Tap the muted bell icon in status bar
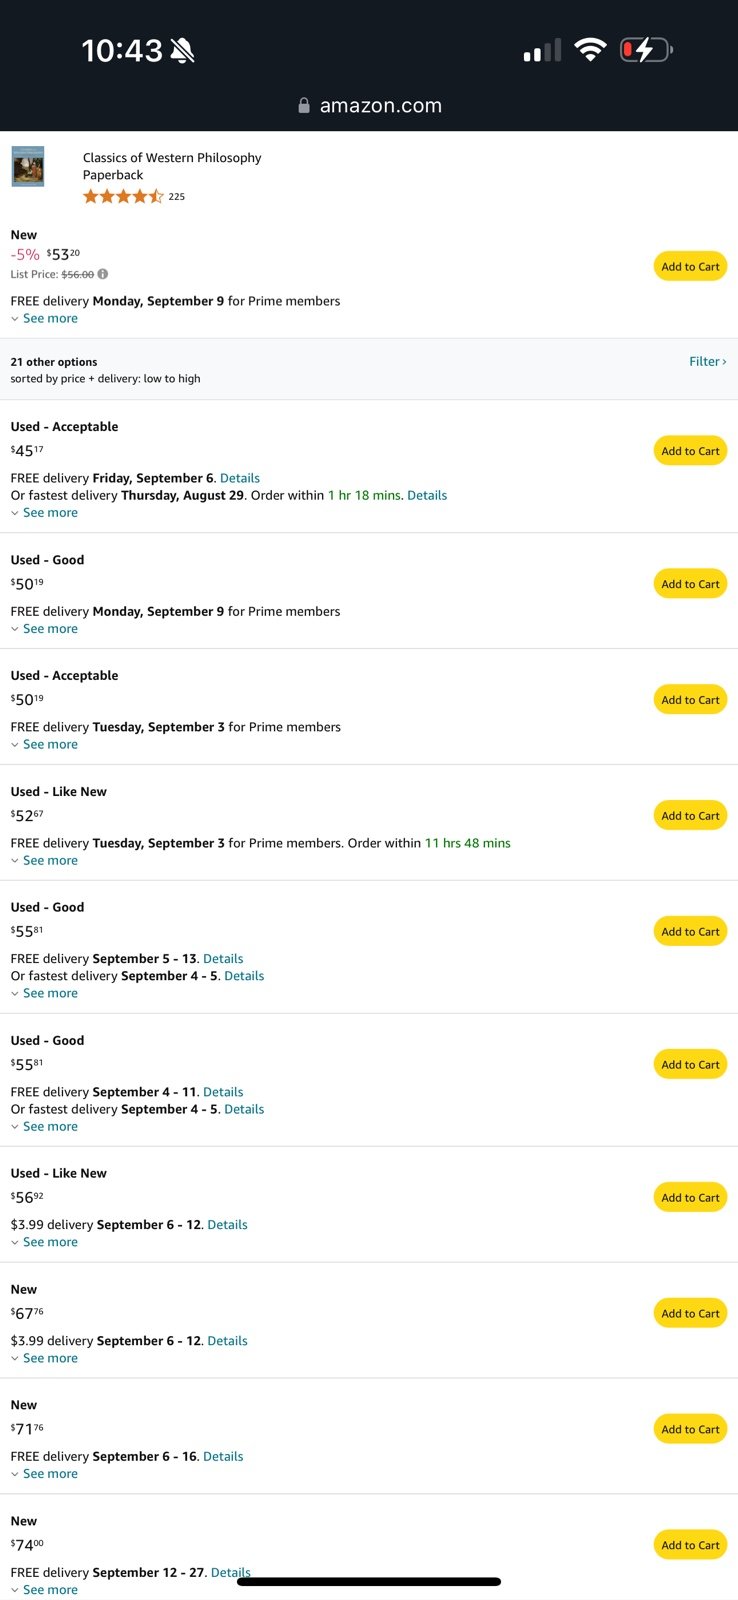This screenshot has width=738, height=1600. point(183,50)
